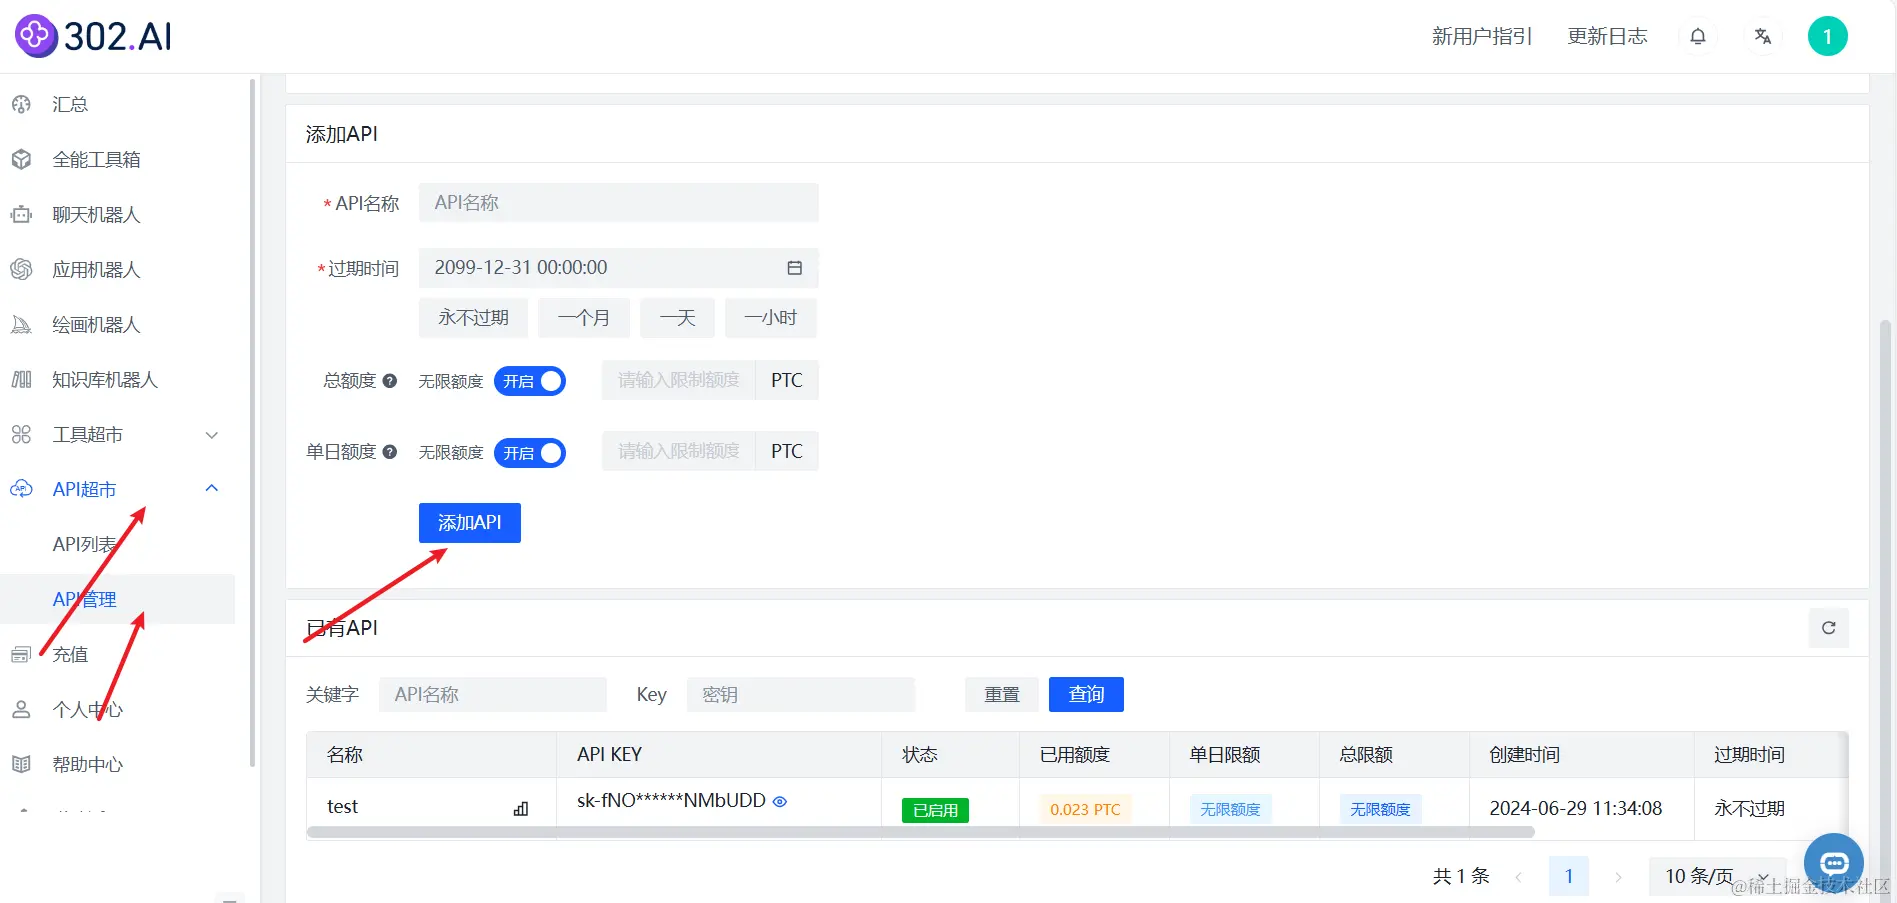Open the 帮助中心 menu item
Image resolution: width=1897 pixels, height=903 pixels.
point(86,763)
